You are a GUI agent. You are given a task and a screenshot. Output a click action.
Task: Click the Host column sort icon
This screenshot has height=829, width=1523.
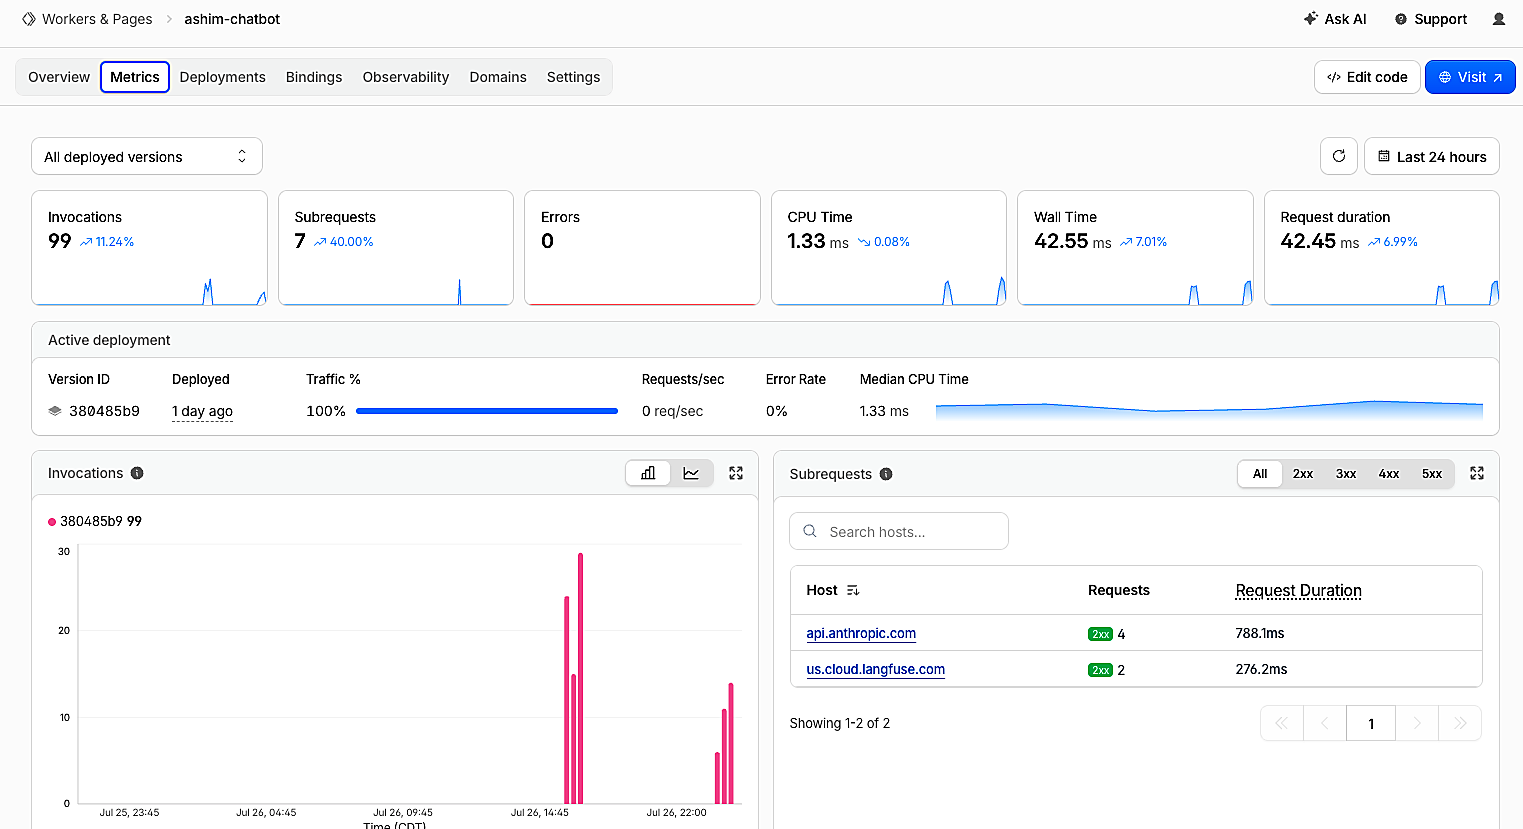coord(853,590)
